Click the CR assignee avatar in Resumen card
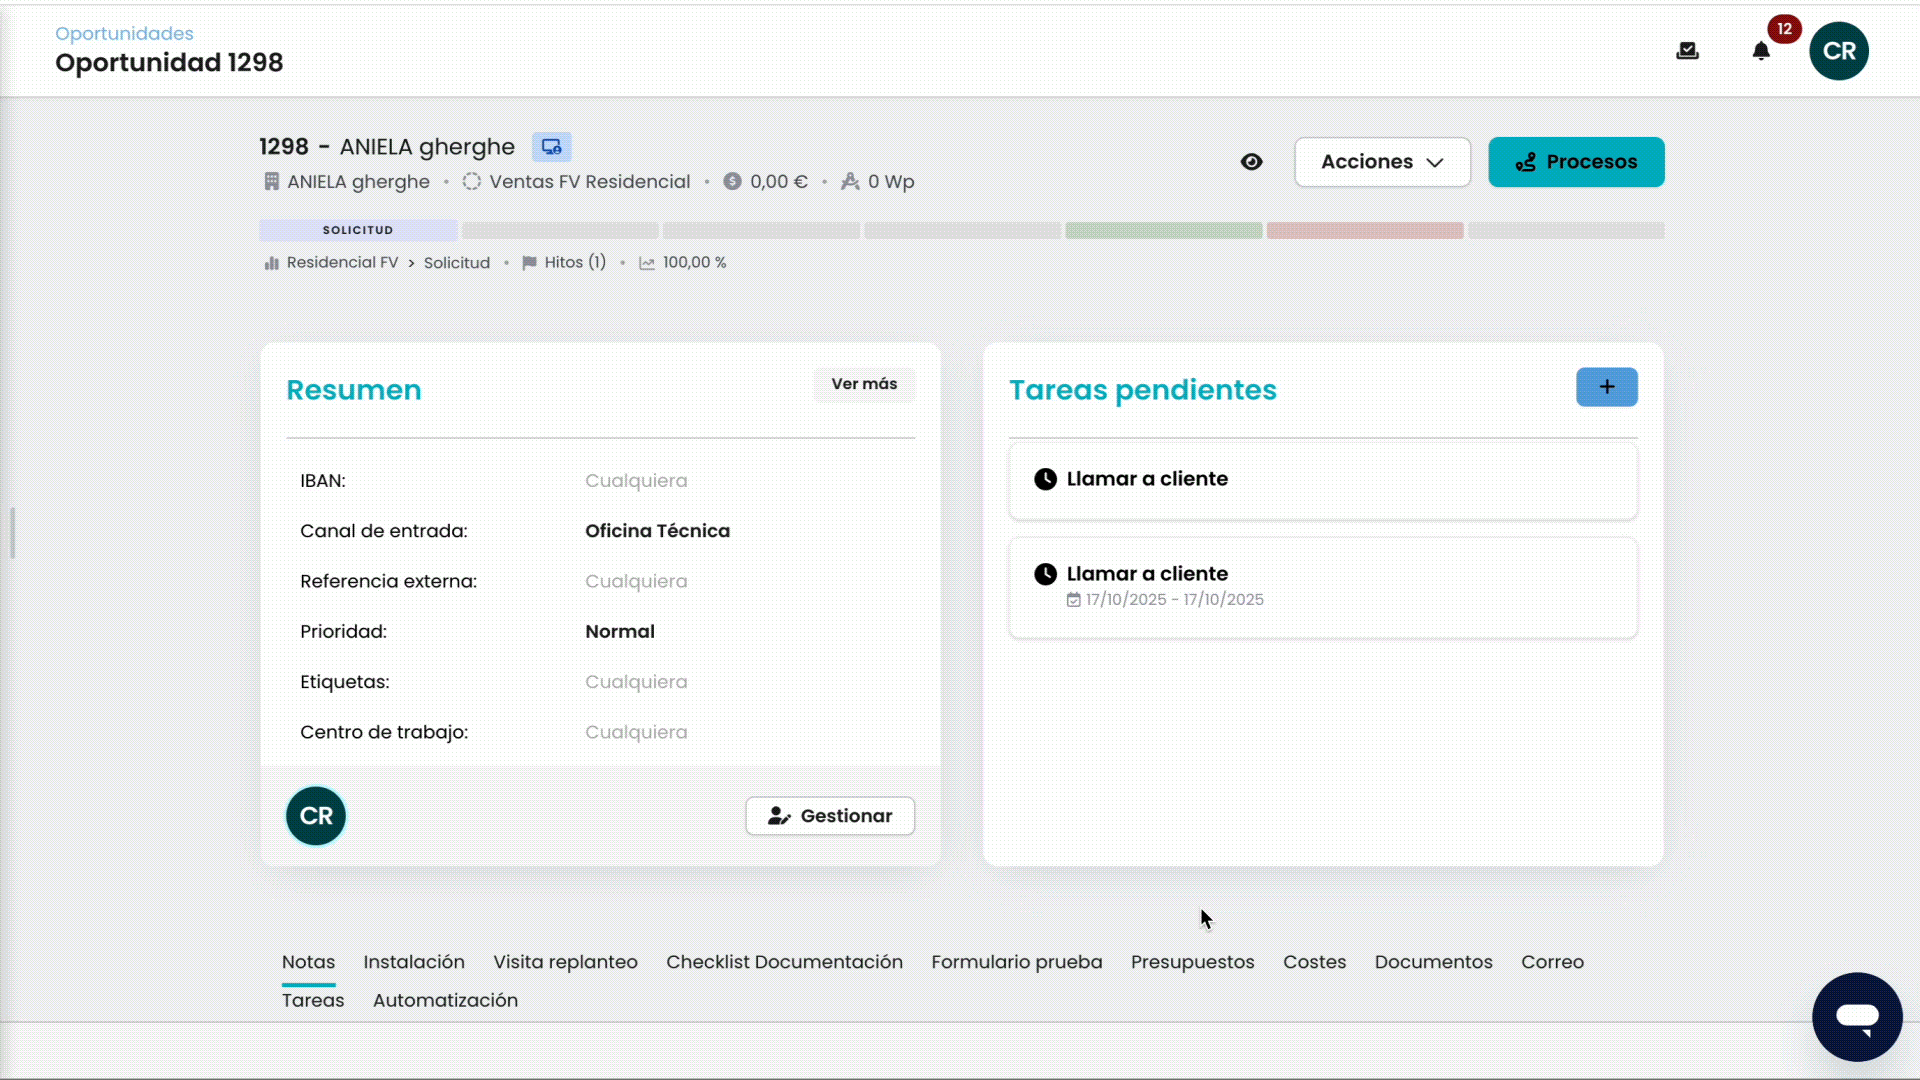Image resolution: width=1920 pixels, height=1080 pixels. pos(316,816)
